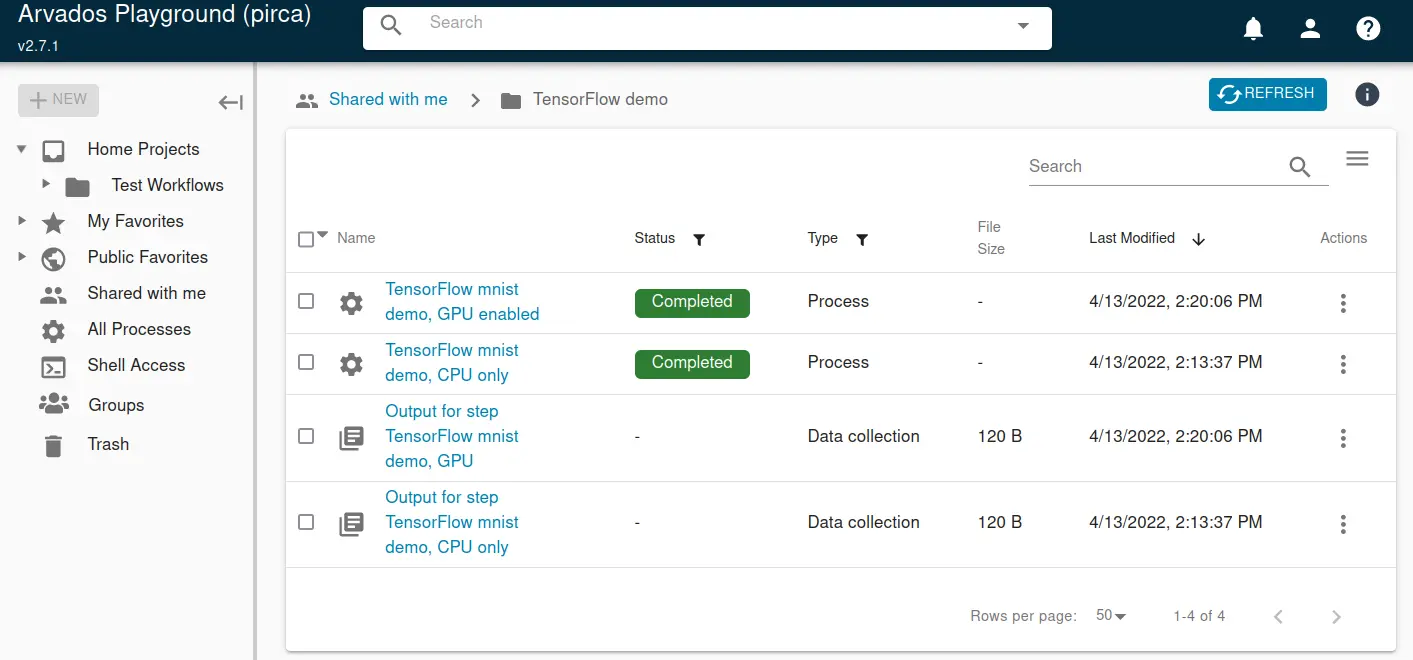
Task: Open actions menu for CPU only process
Action: pos(1343,364)
